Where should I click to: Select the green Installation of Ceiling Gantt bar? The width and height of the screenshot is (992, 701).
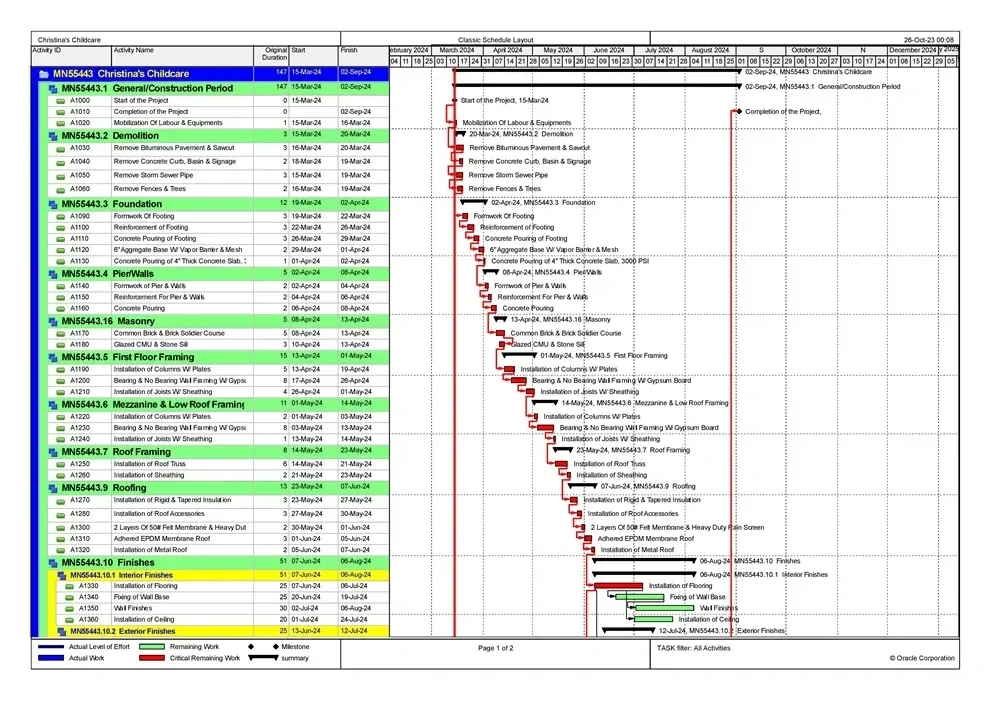(x=654, y=620)
